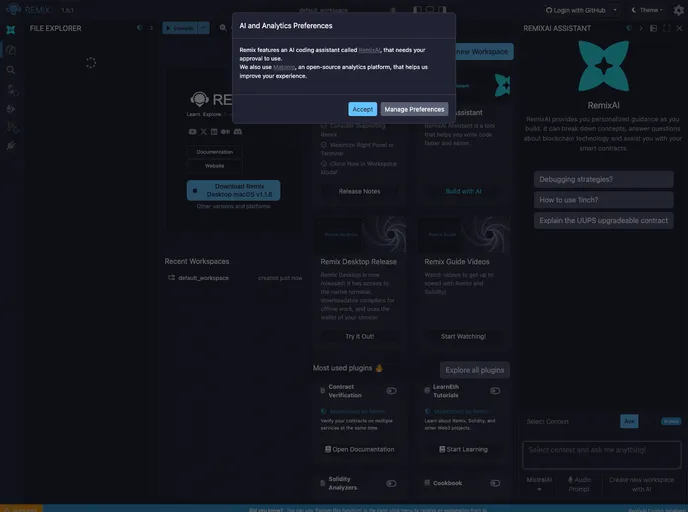The height and width of the screenshot is (512, 688).
Task: Expand the Login with GitHub dropdown arrow
Action: coord(615,10)
